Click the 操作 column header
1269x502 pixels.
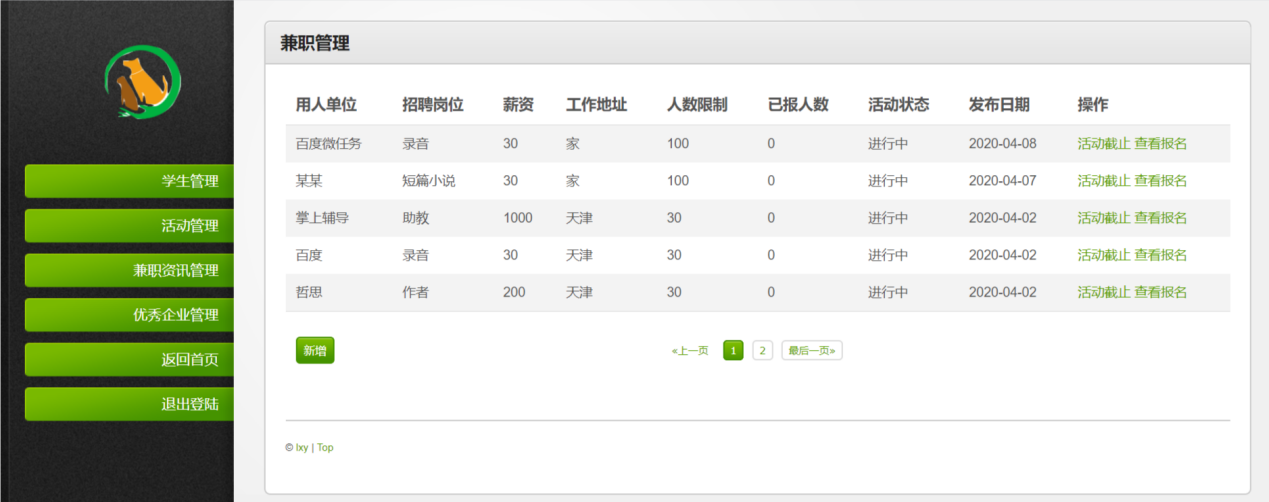click(x=1093, y=105)
